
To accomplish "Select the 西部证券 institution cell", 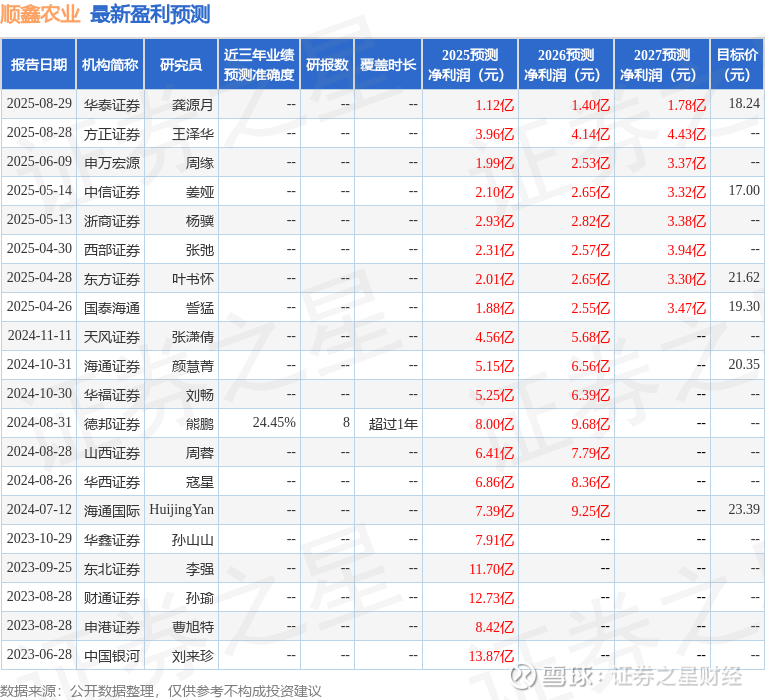I will point(112,250).
